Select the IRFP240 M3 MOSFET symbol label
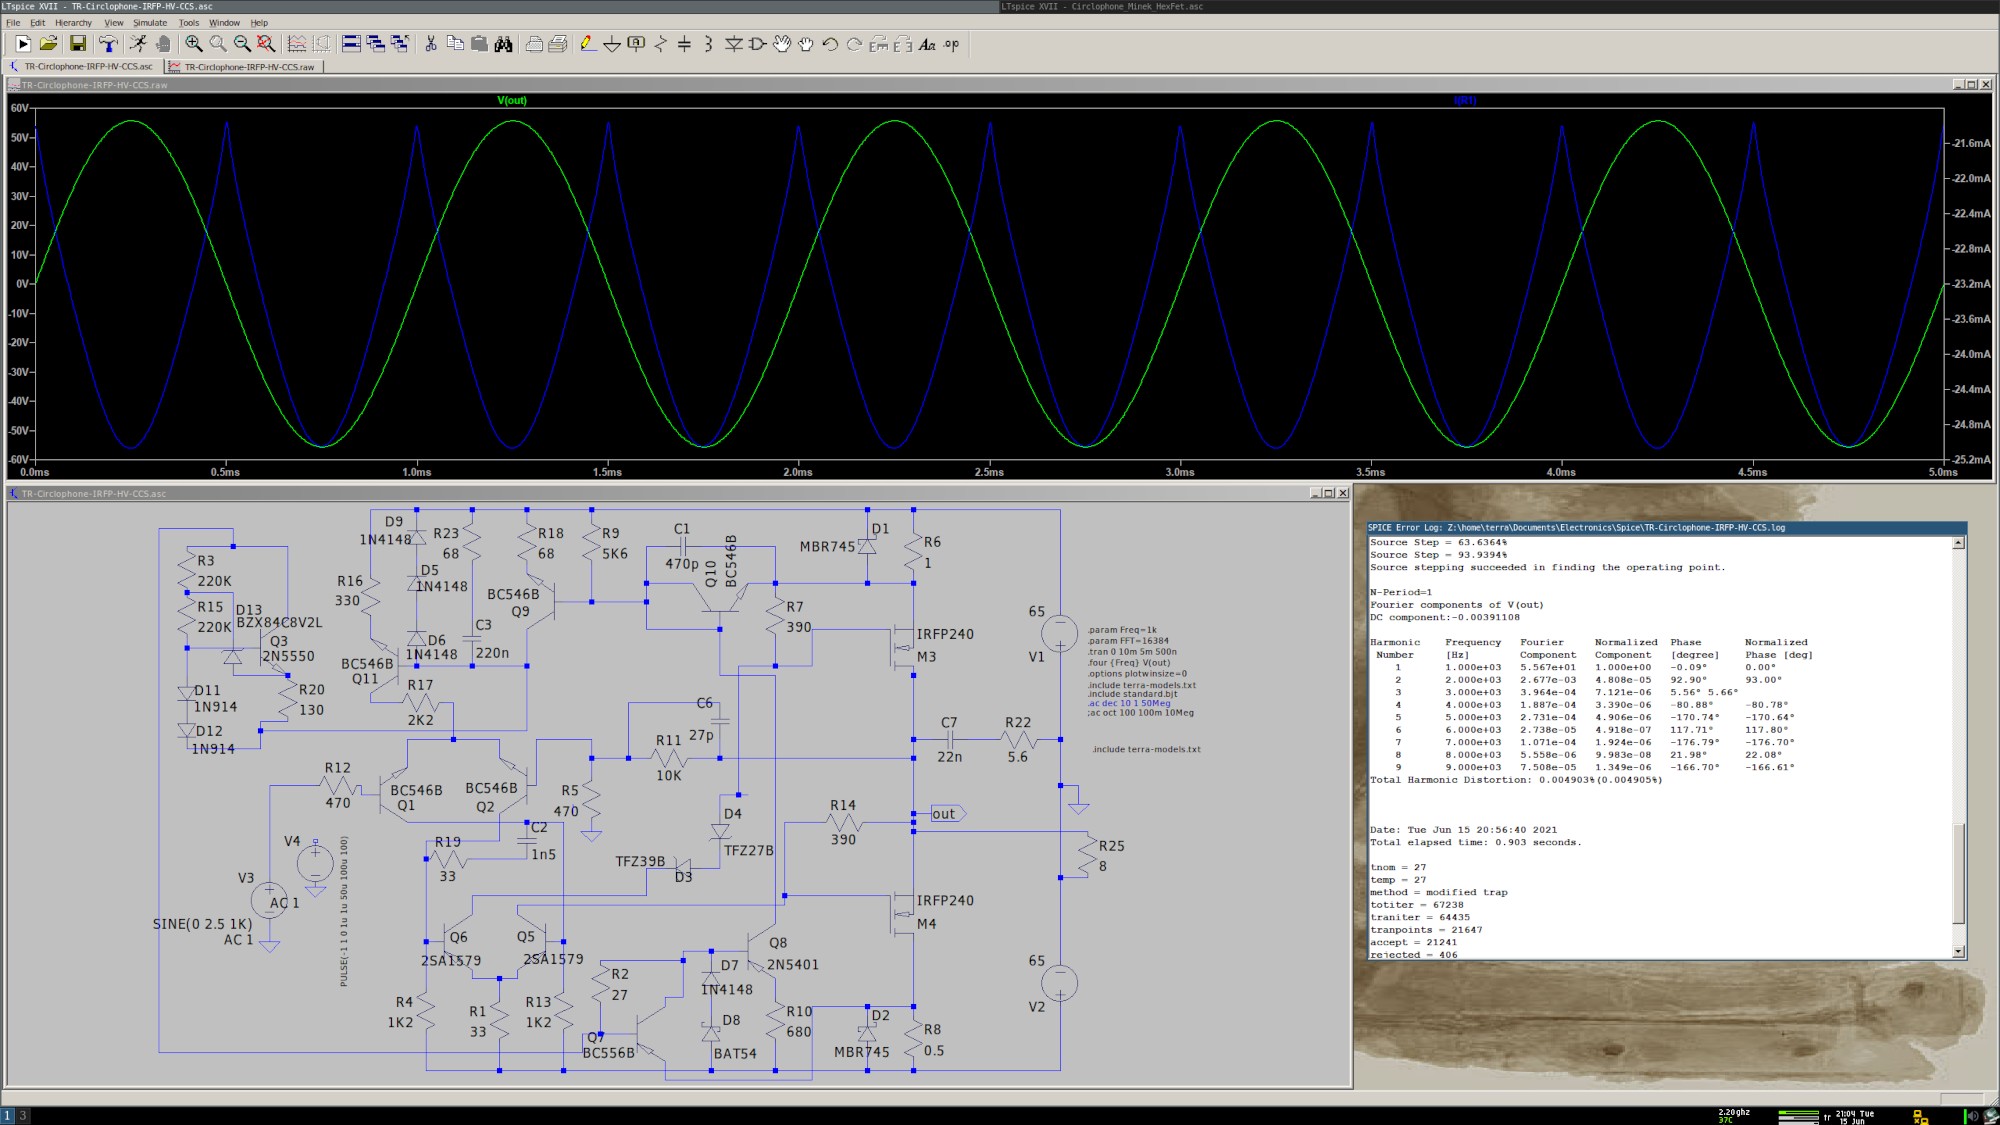Image resolution: width=2000 pixels, height=1125 pixels. (x=944, y=634)
